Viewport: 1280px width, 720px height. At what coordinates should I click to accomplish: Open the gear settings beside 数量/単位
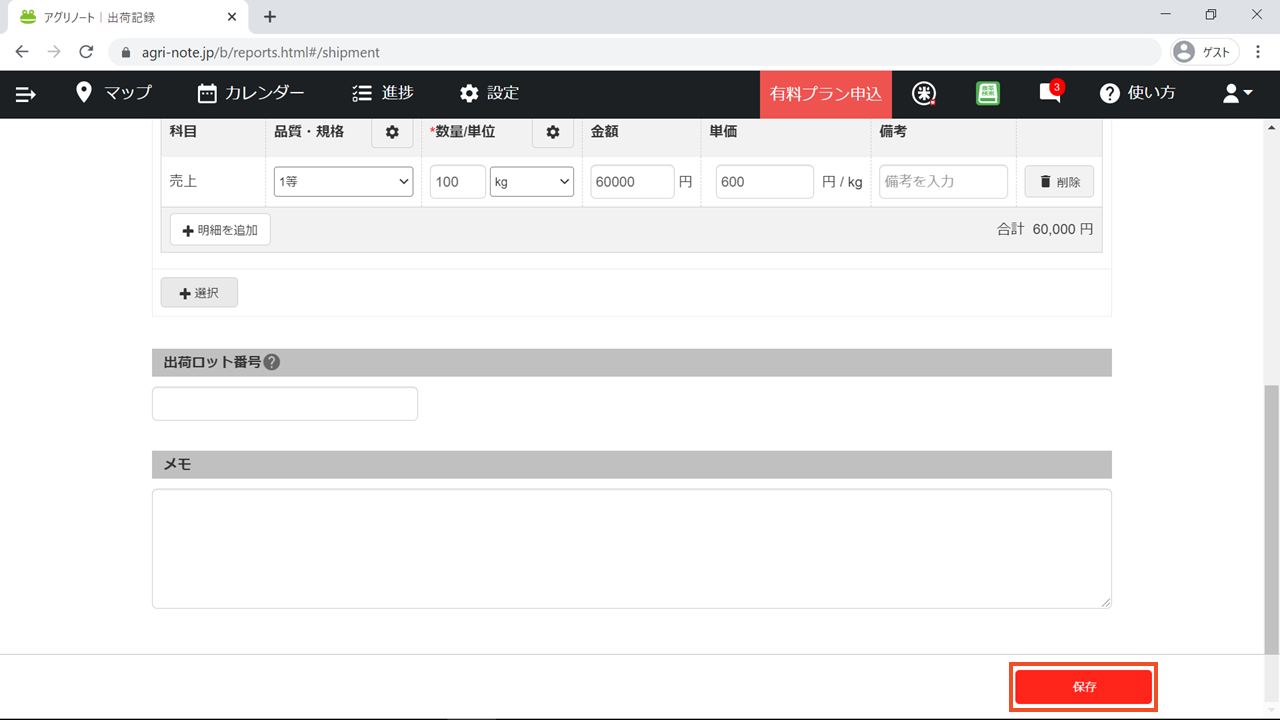pyautogui.click(x=553, y=132)
